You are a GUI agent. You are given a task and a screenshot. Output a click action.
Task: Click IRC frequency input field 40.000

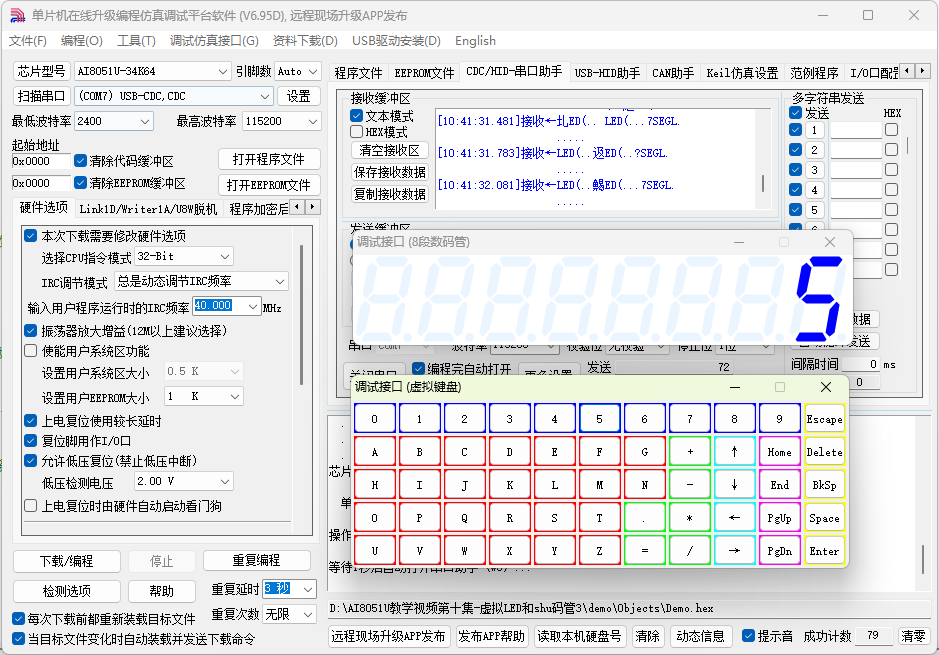click(x=226, y=306)
